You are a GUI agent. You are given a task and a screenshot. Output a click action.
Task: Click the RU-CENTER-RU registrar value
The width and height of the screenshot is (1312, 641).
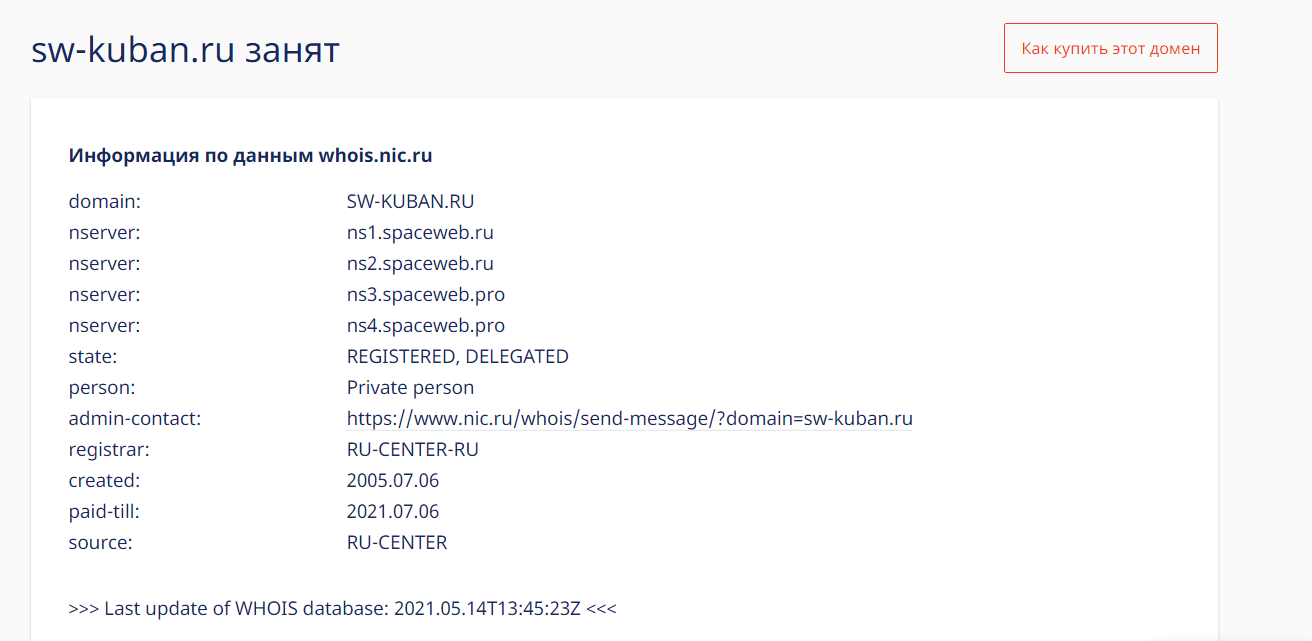(x=412, y=449)
